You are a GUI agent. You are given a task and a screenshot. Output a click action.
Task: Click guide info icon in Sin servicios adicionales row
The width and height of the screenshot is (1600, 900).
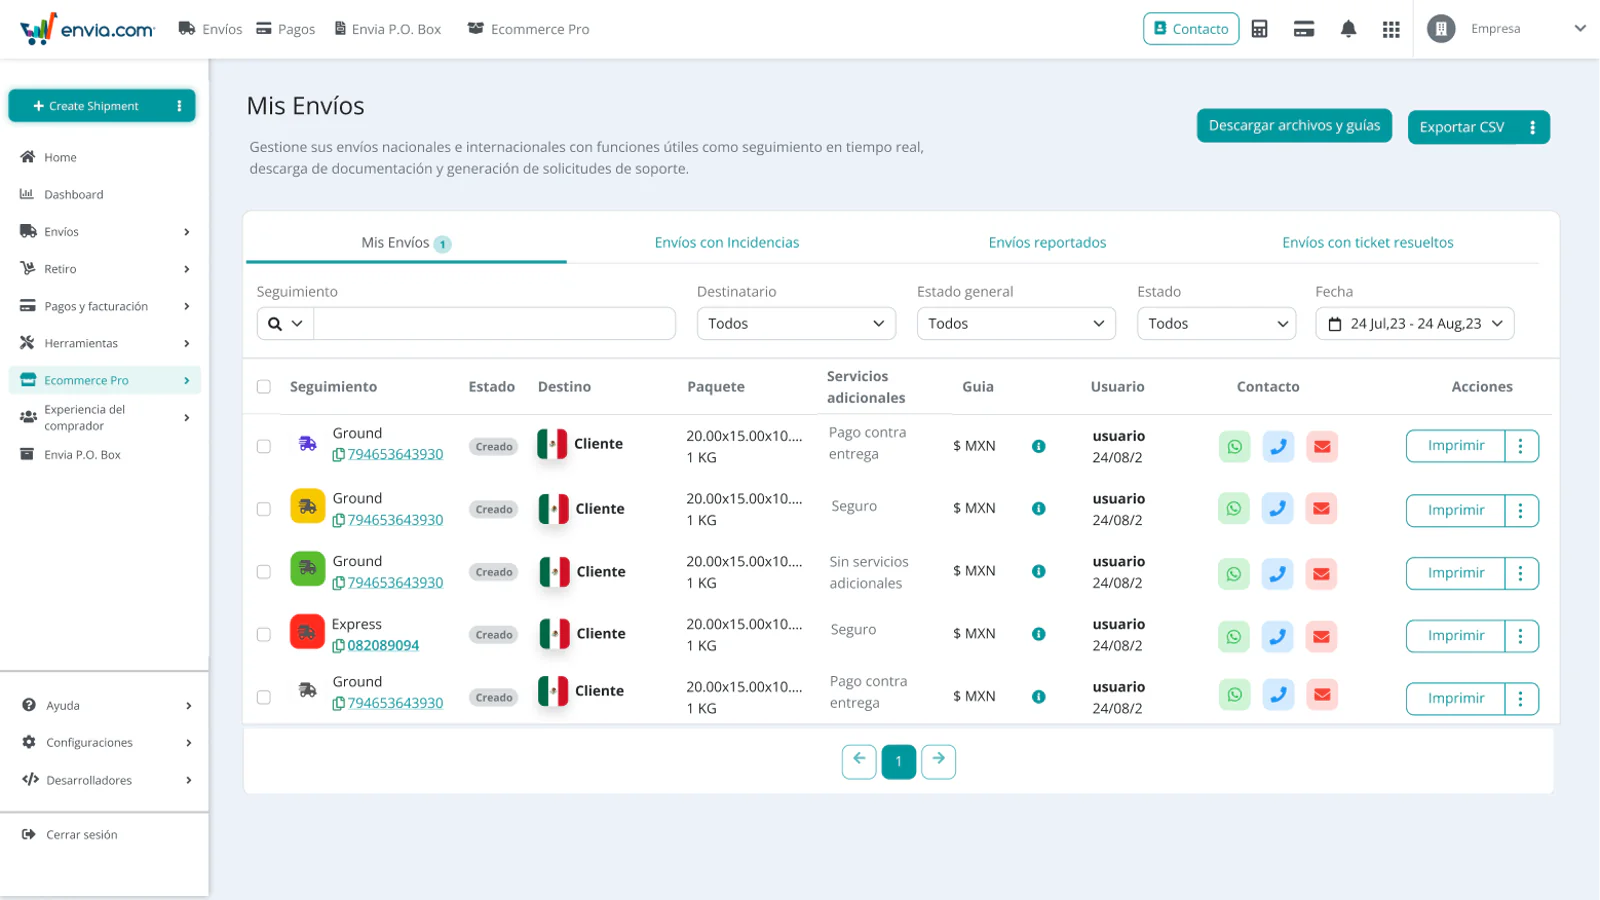tap(1039, 571)
